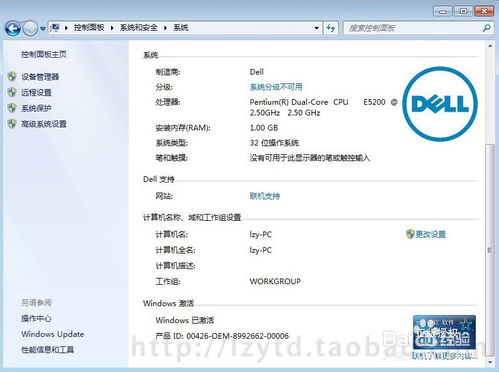Click the magnifier search icon
The image size is (499, 372).
pyautogui.click(x=487, y=28)
